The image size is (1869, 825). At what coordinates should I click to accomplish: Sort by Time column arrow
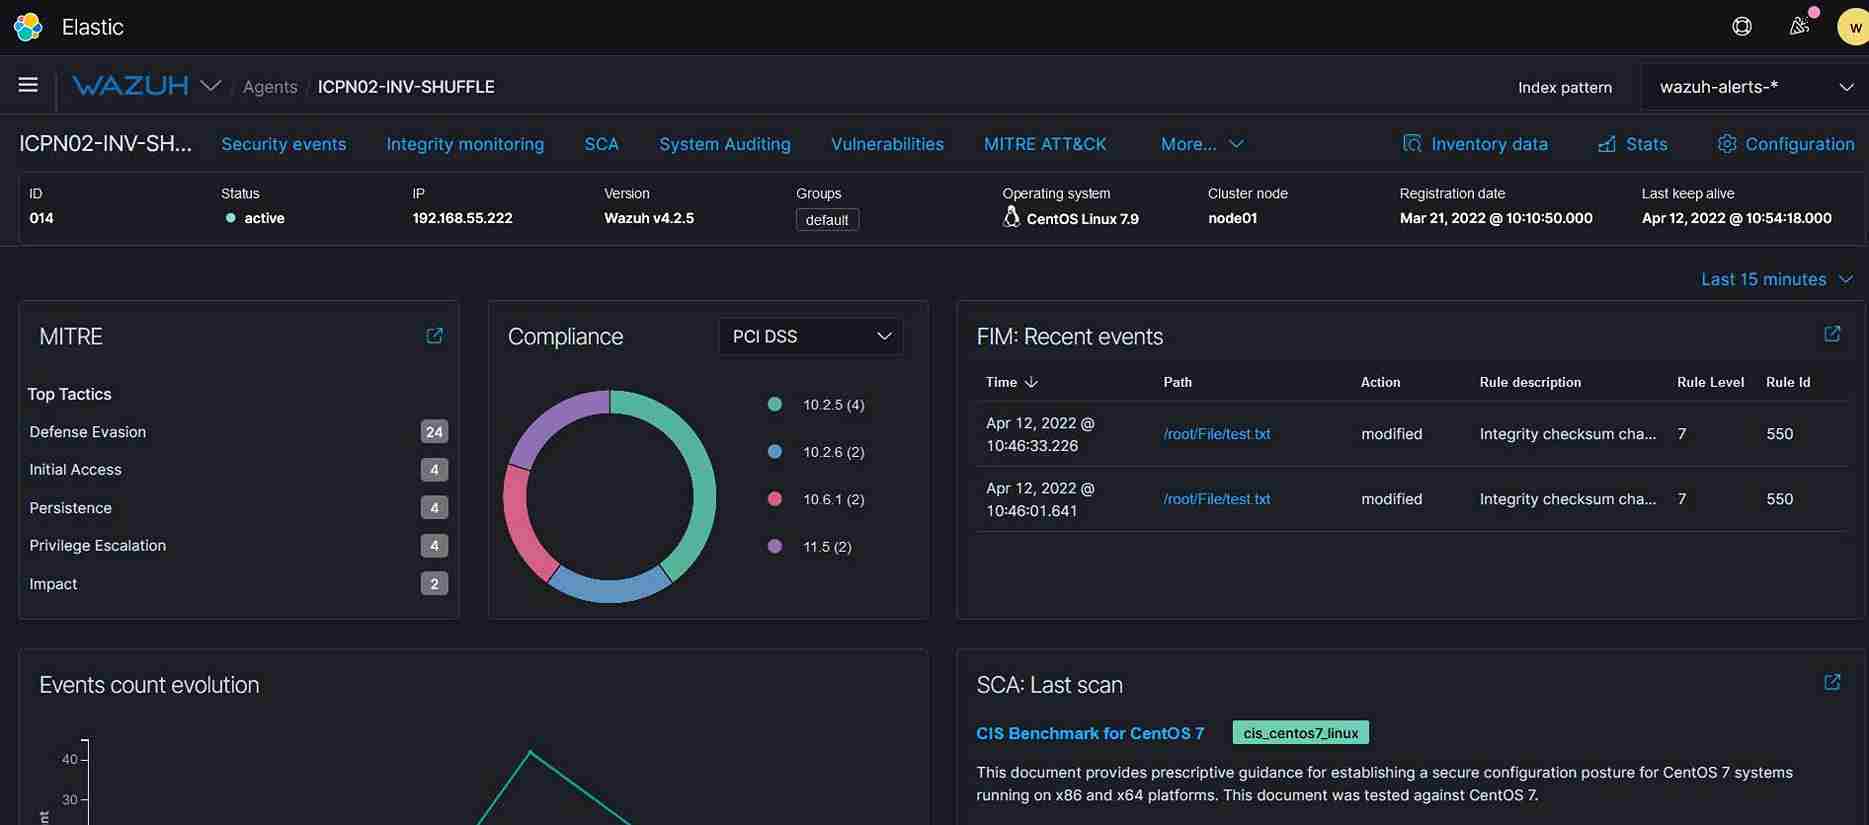pos(1032,382)
